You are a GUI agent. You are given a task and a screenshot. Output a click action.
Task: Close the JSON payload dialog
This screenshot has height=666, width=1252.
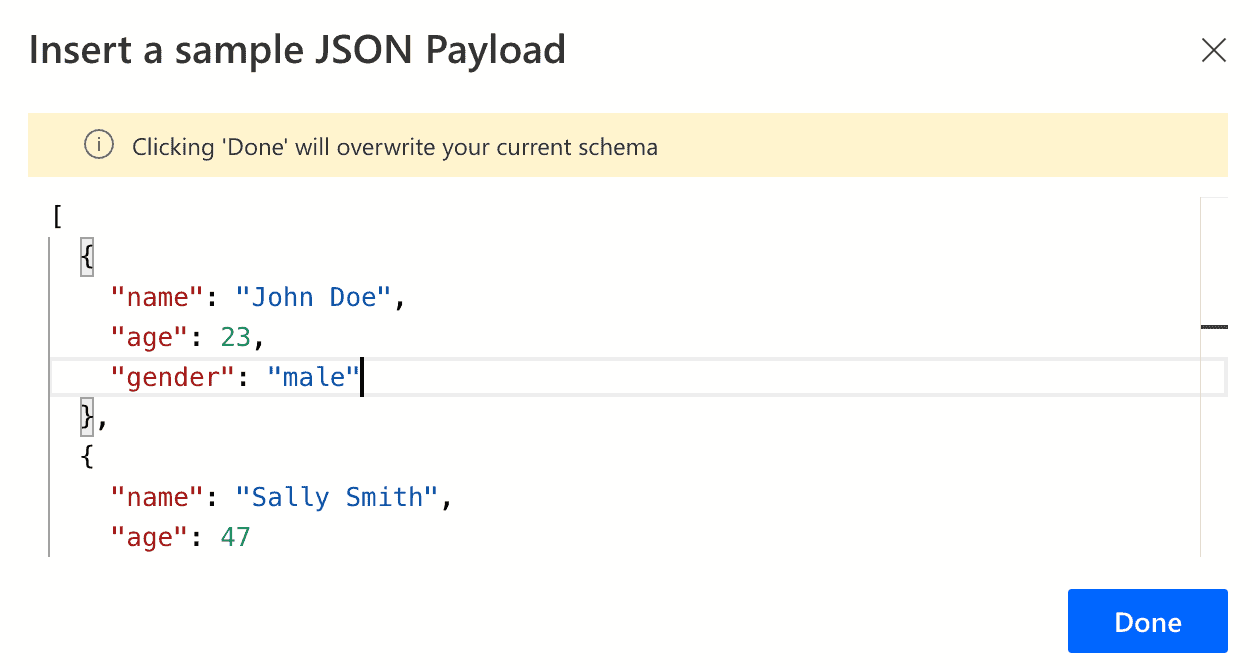[x=1213, y=49]
